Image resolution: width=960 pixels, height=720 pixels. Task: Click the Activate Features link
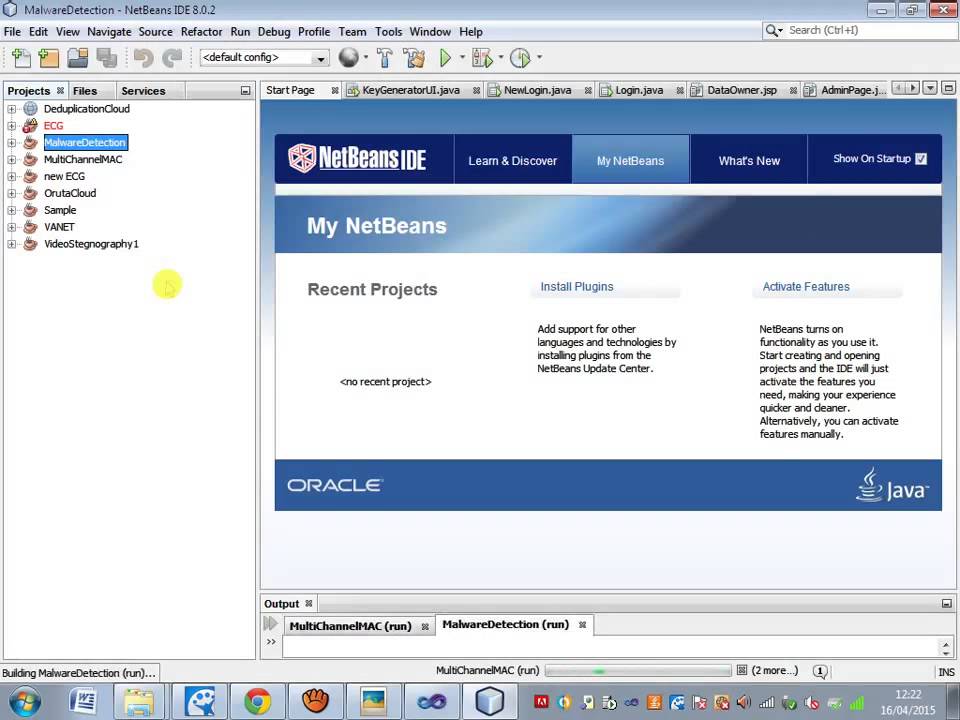tap(806, 287)
